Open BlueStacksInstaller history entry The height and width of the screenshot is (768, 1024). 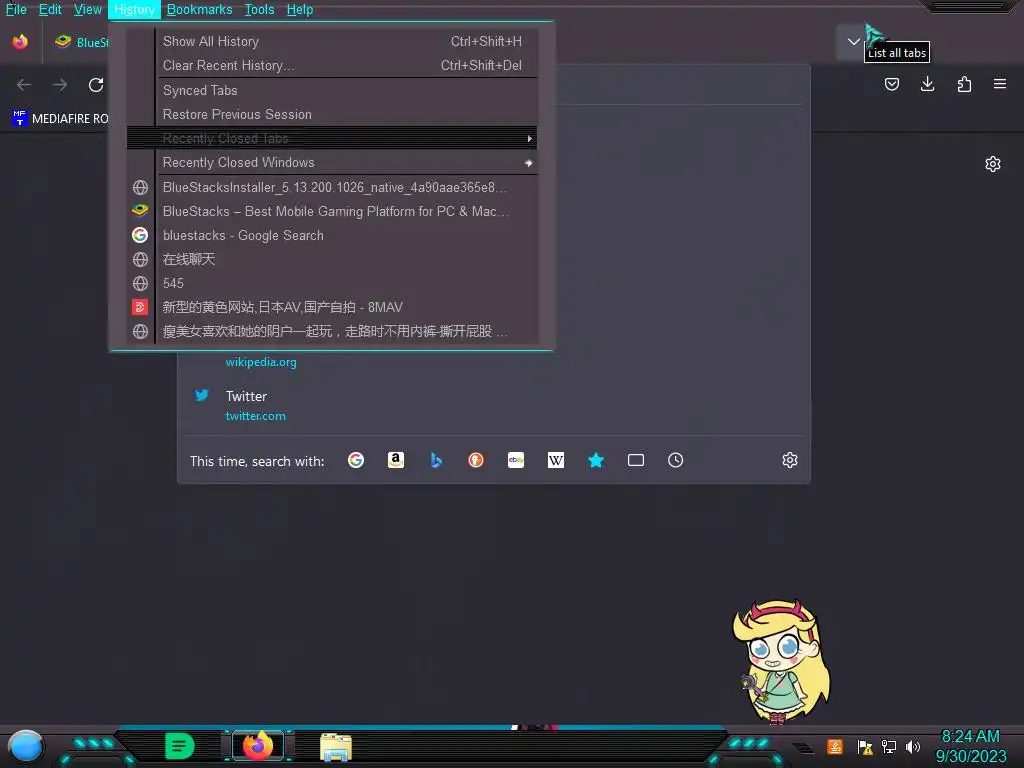(x=332, y=187)
